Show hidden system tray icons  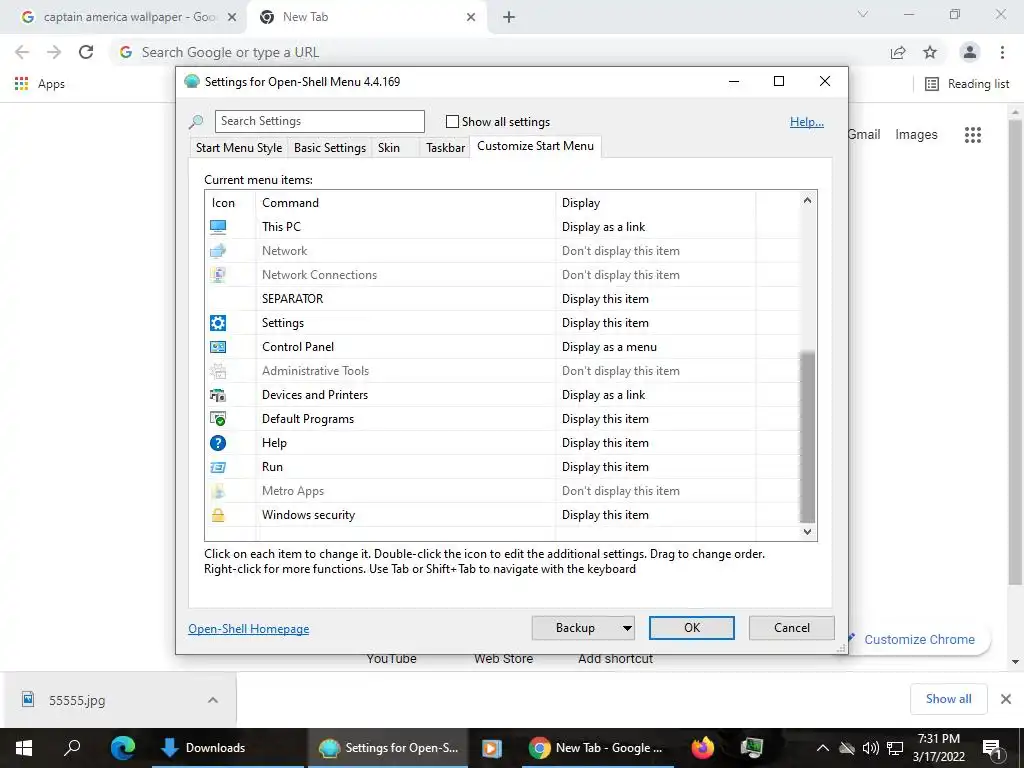coord(823,748)
